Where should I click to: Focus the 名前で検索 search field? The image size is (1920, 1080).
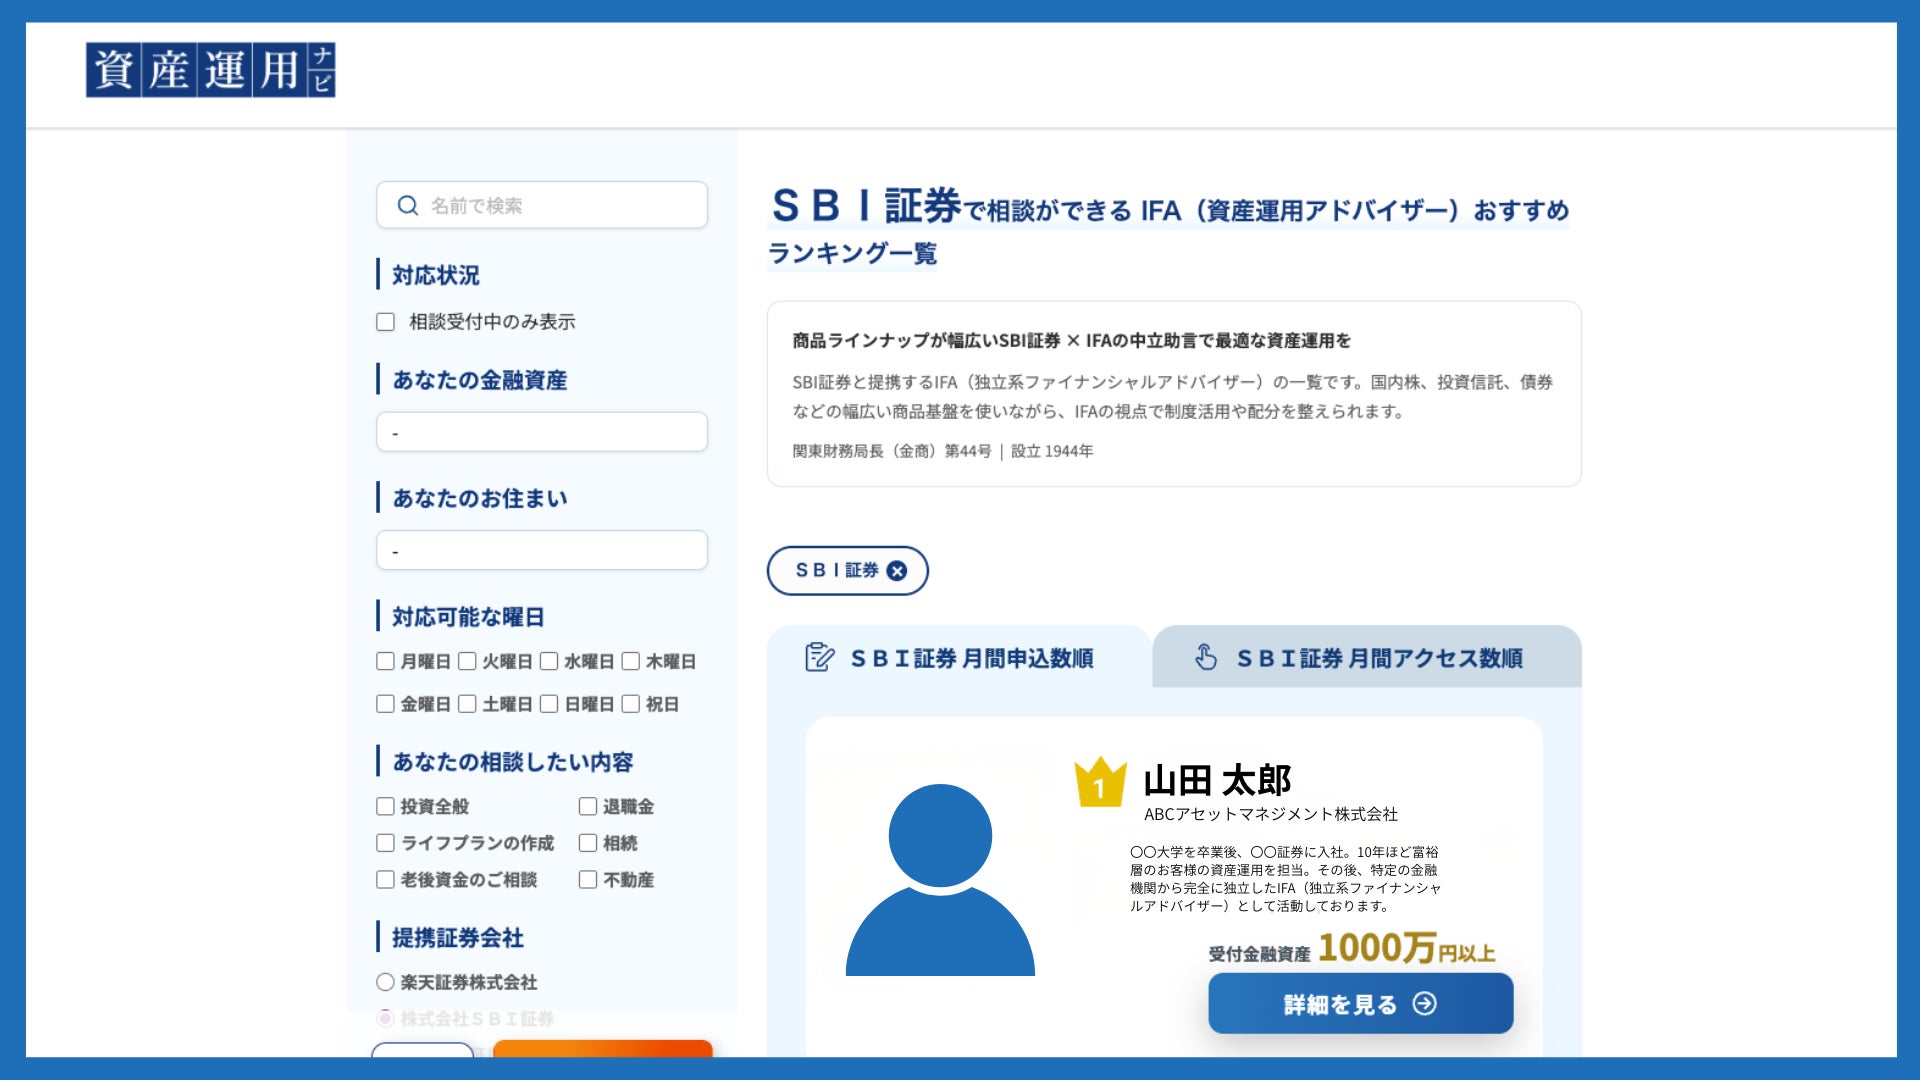pyautogui.click(x=542, y=205)
